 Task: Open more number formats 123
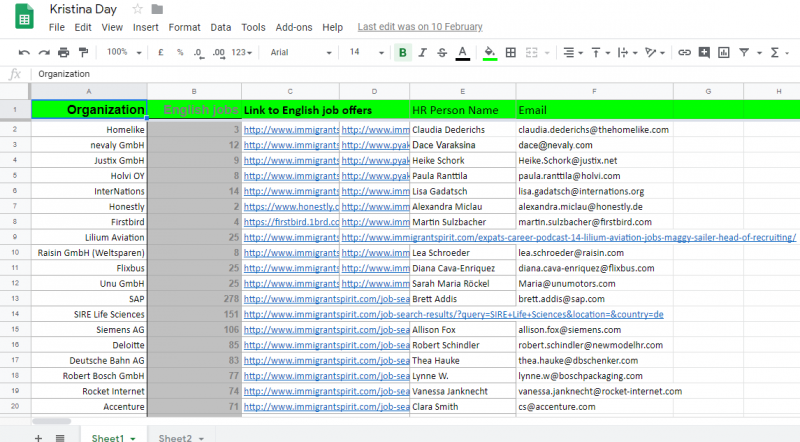[241, 52]
